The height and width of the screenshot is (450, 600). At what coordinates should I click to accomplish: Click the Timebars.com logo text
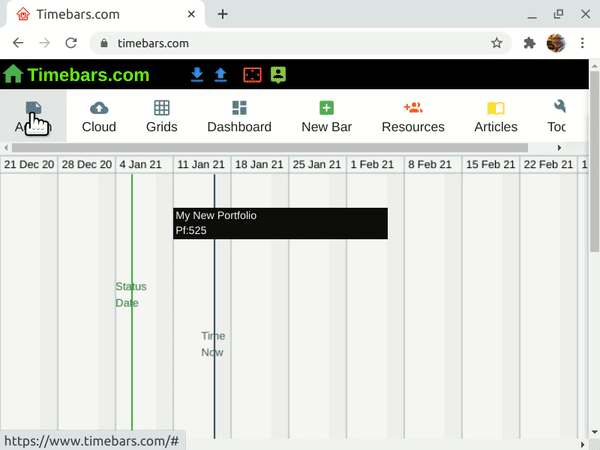pyautogui.click(x=89, y=75)
